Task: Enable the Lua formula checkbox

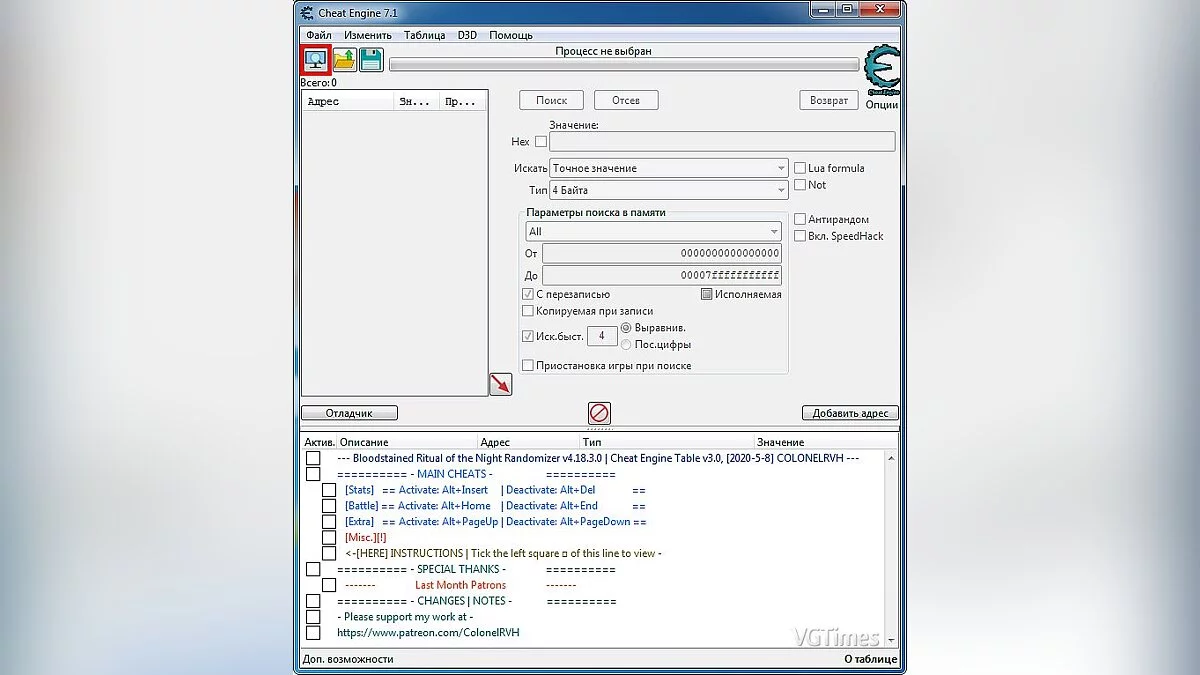Action: tap(800, 168)
